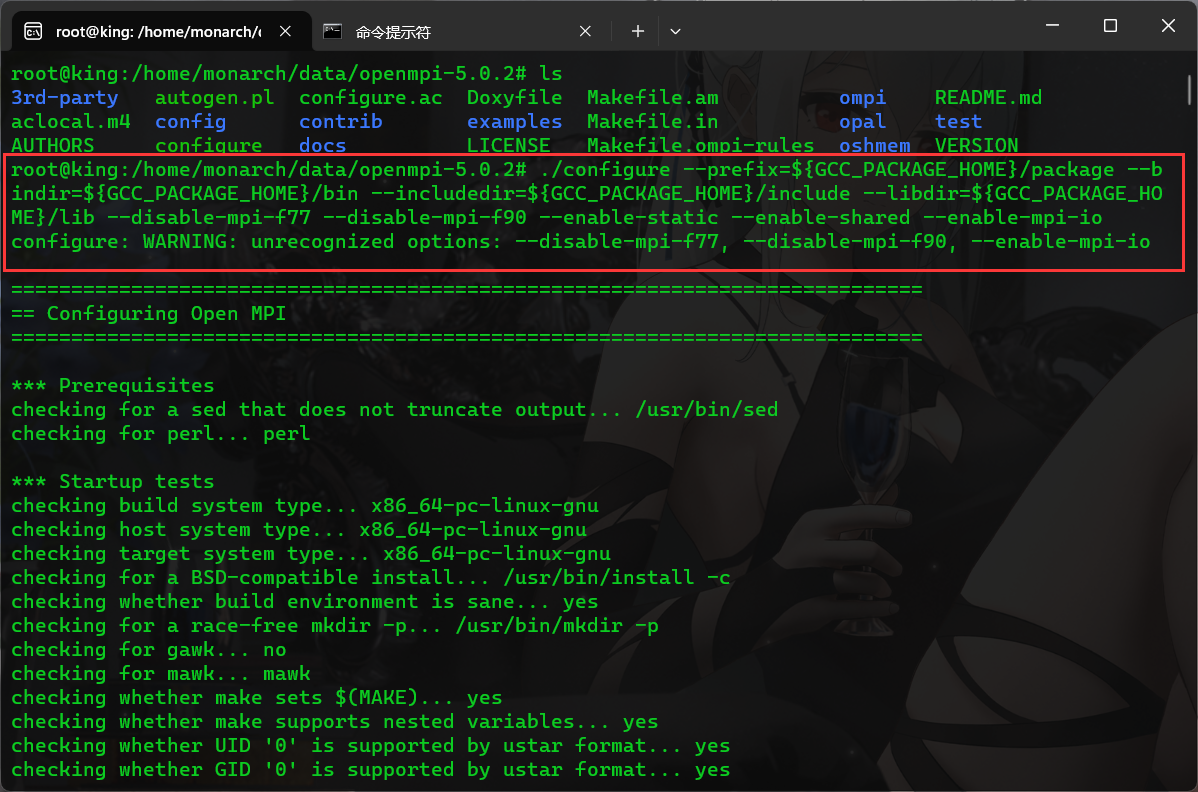Click the '== Configuring Open MPI' heading

pyautogui.click(x=148, y=313)
